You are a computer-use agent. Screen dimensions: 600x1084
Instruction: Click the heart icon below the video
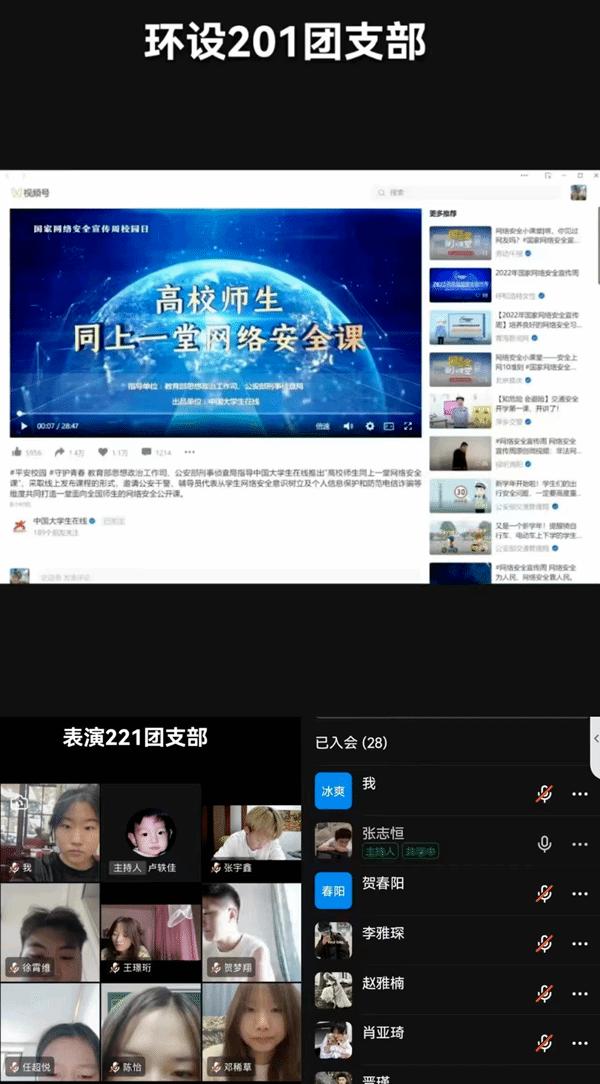[102, 452]
